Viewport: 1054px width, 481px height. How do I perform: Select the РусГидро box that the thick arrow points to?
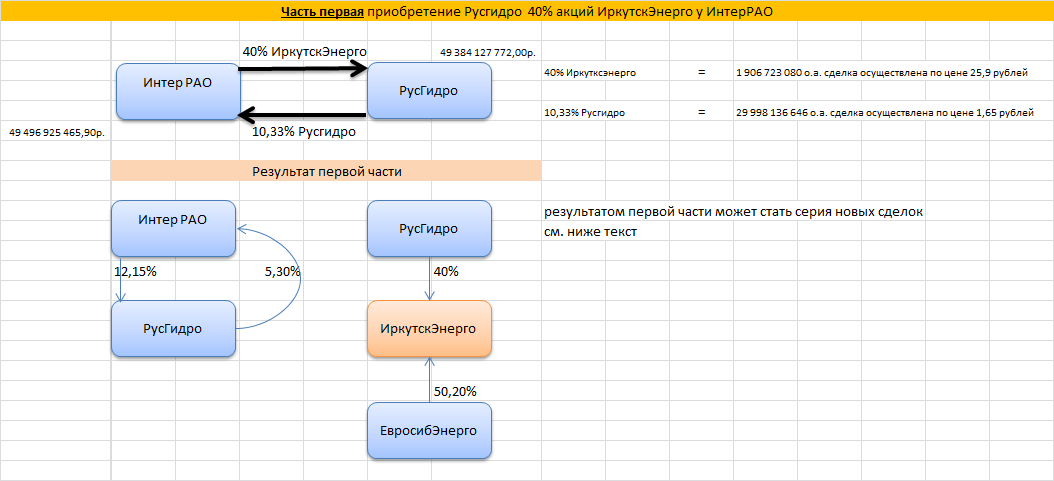point(430,91)
